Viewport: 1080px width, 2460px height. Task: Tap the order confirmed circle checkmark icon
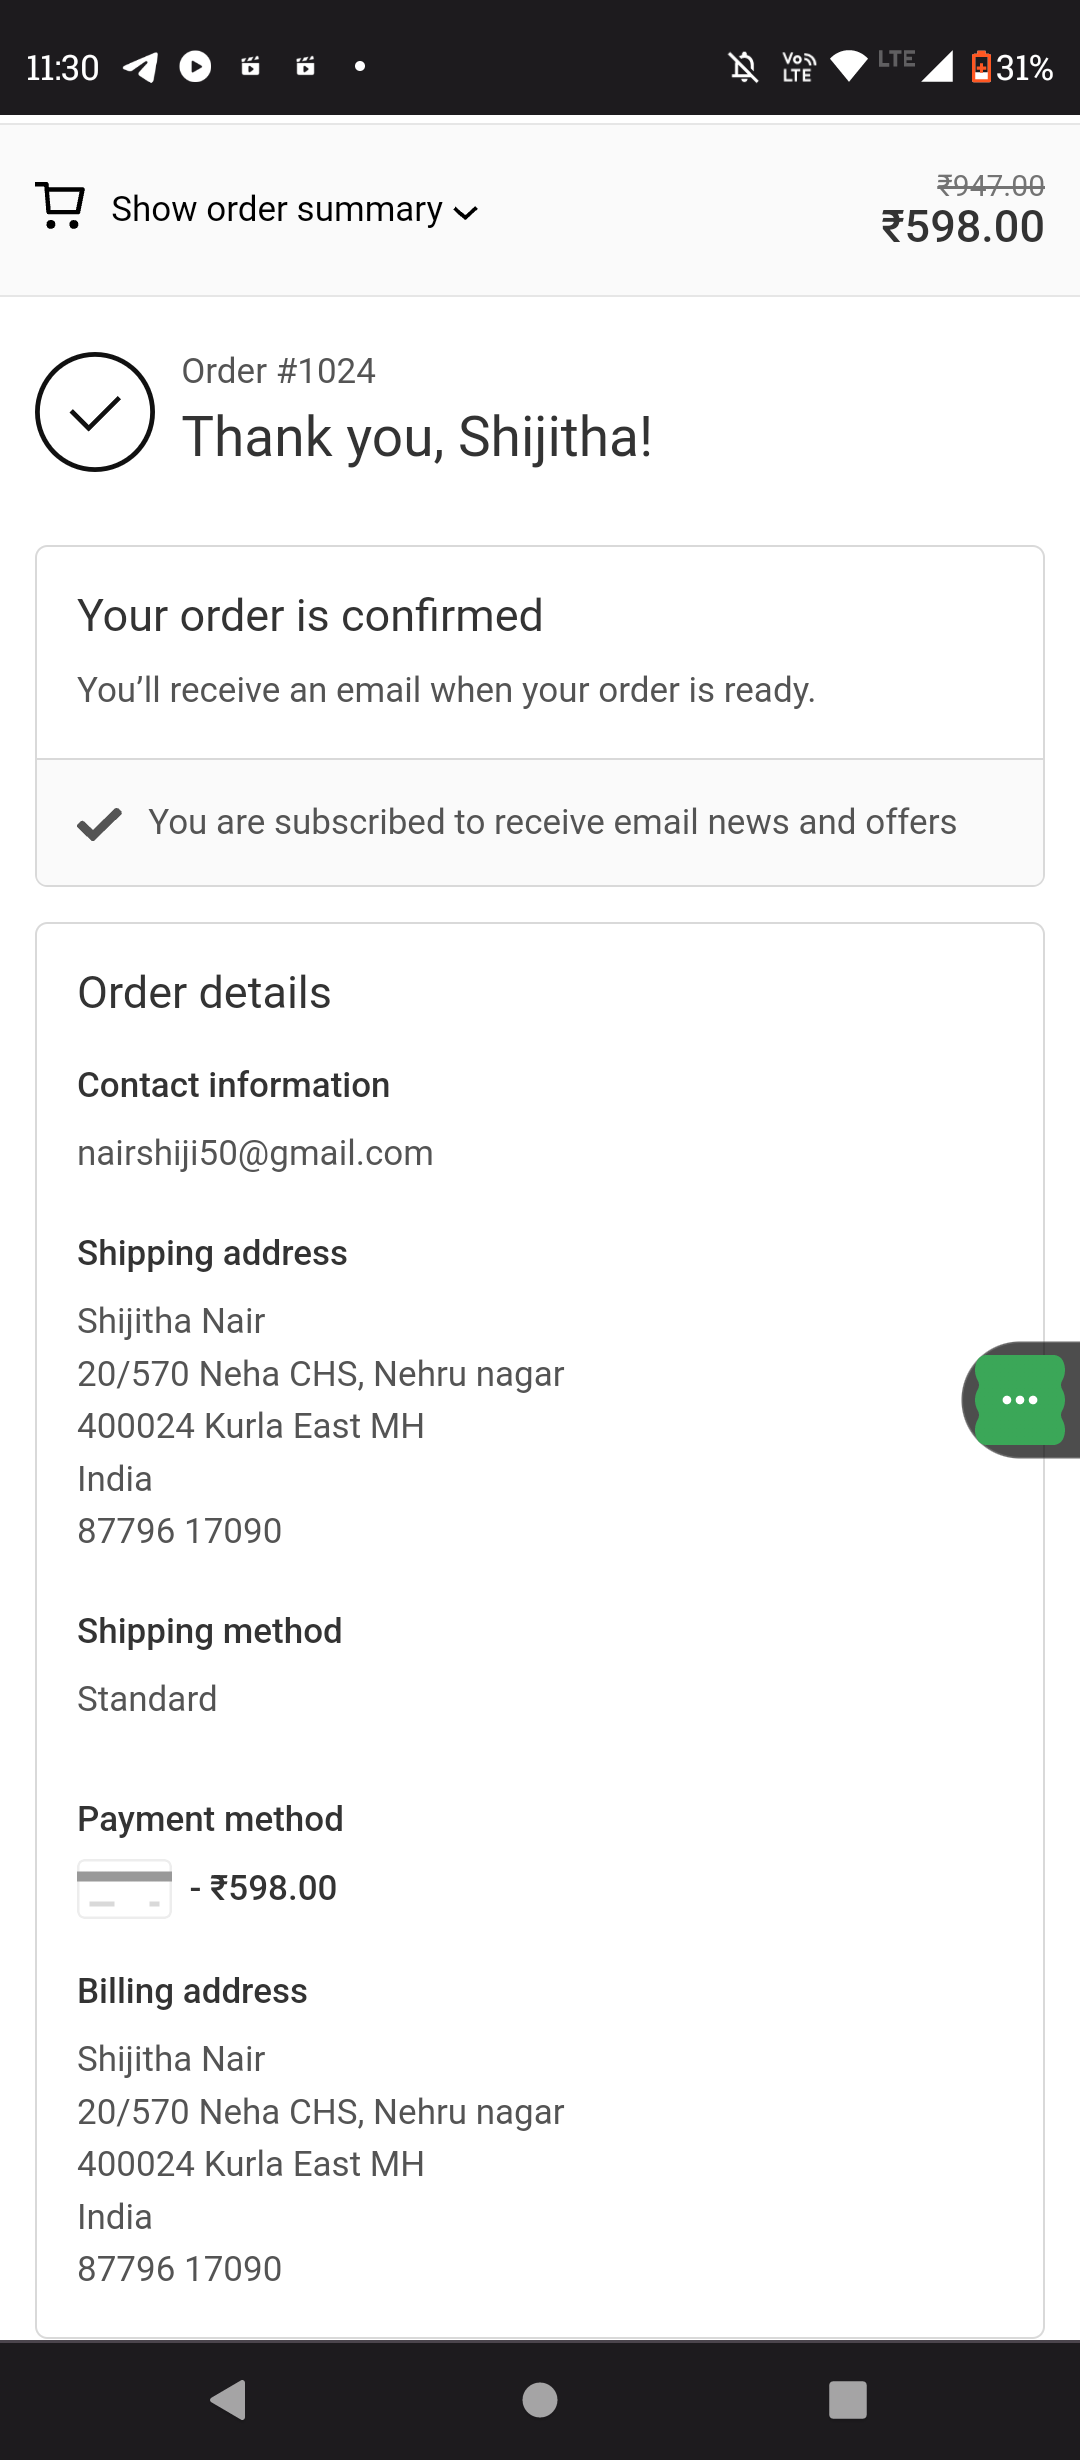tap(95, 412)
